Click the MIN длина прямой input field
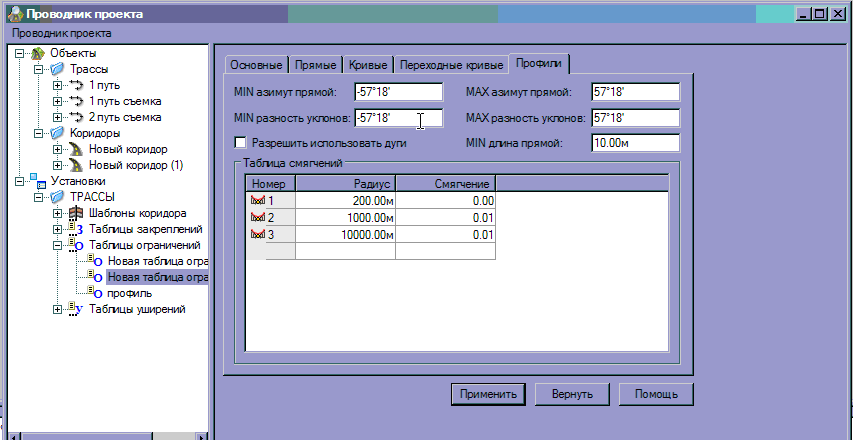 pos(633,143)
